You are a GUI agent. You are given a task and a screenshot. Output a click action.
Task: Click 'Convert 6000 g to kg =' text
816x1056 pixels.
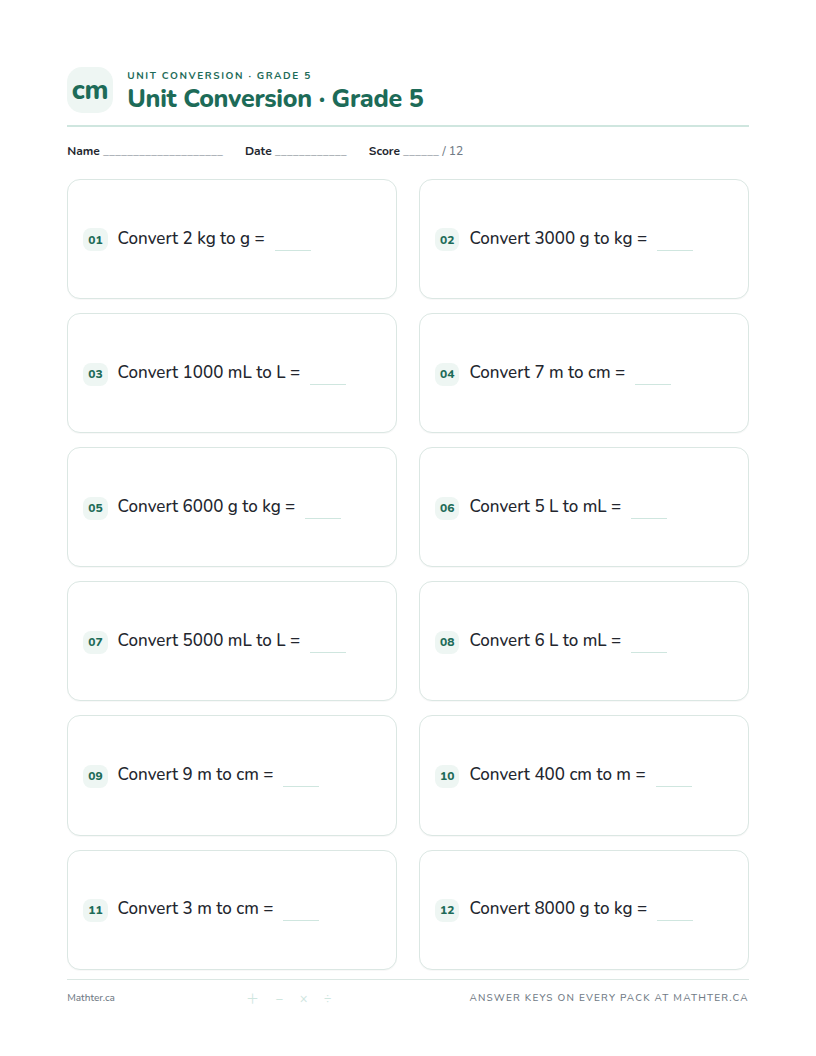point(206,506)
